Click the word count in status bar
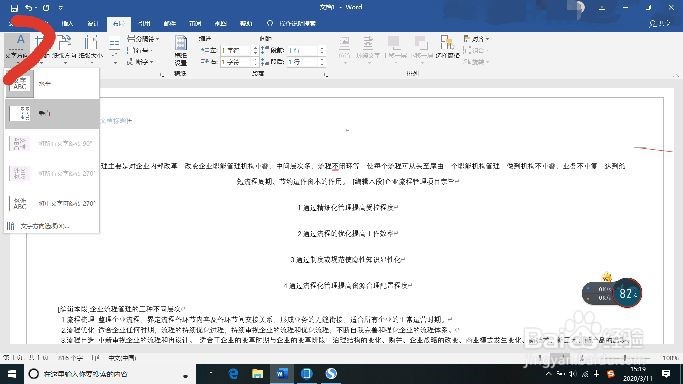Screen dimensions: 683x384 pos(70,358)
